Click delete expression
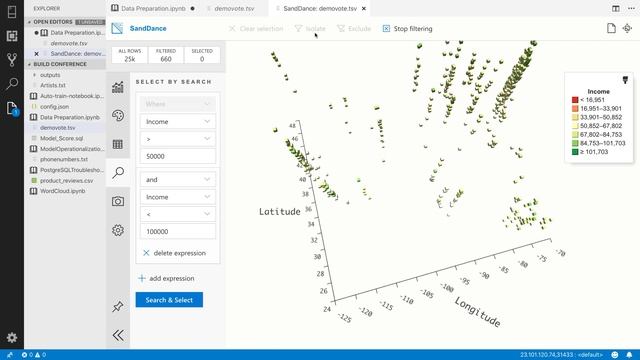Image resolution: width=640 pixels, height=360 pixels. click(x=174, y=253)
